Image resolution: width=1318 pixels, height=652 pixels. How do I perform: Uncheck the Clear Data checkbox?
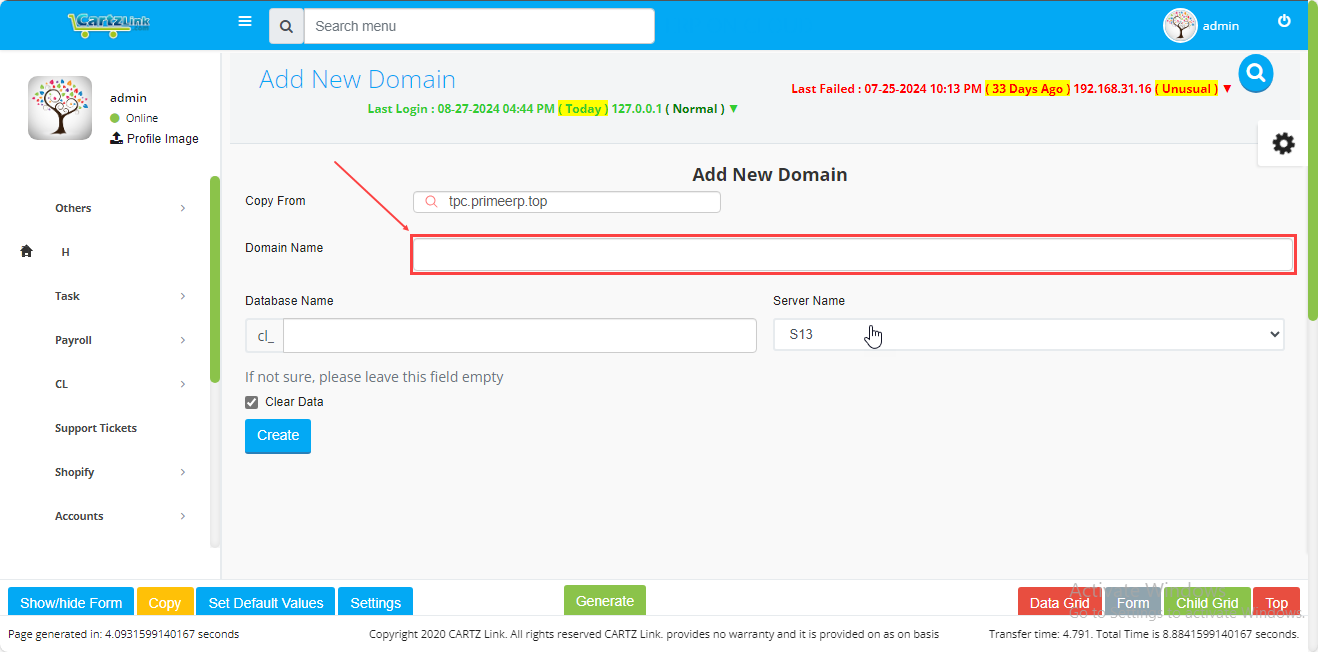(251, 401)
